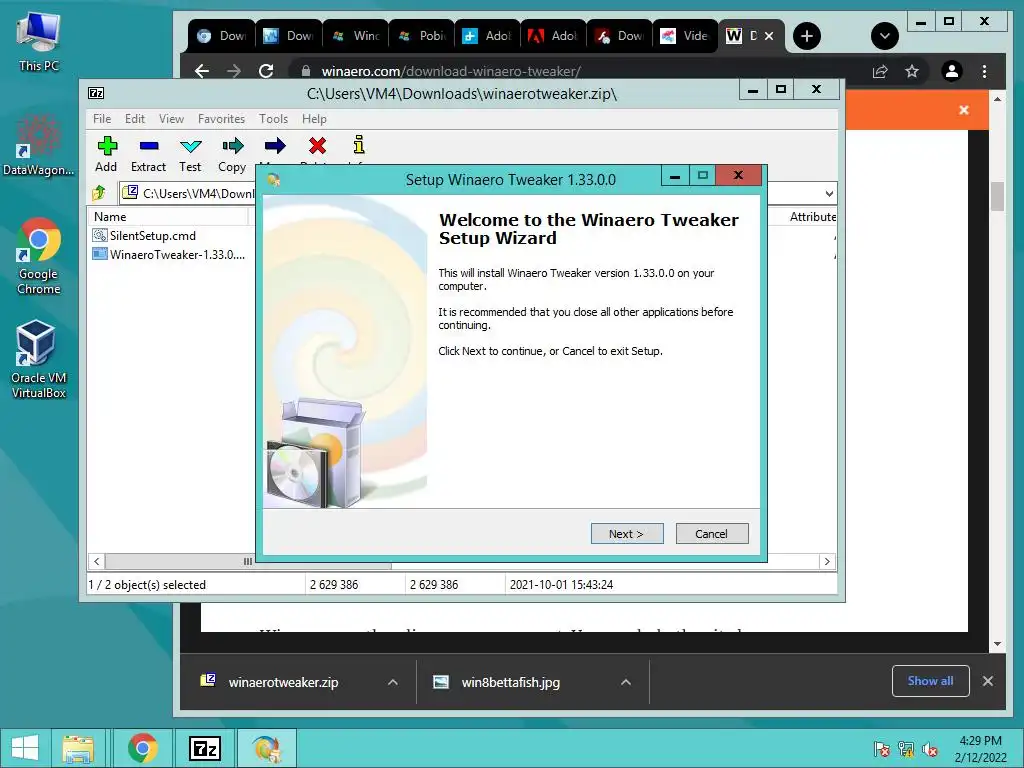Cancel the Winaero Tweaker setup

711,534
